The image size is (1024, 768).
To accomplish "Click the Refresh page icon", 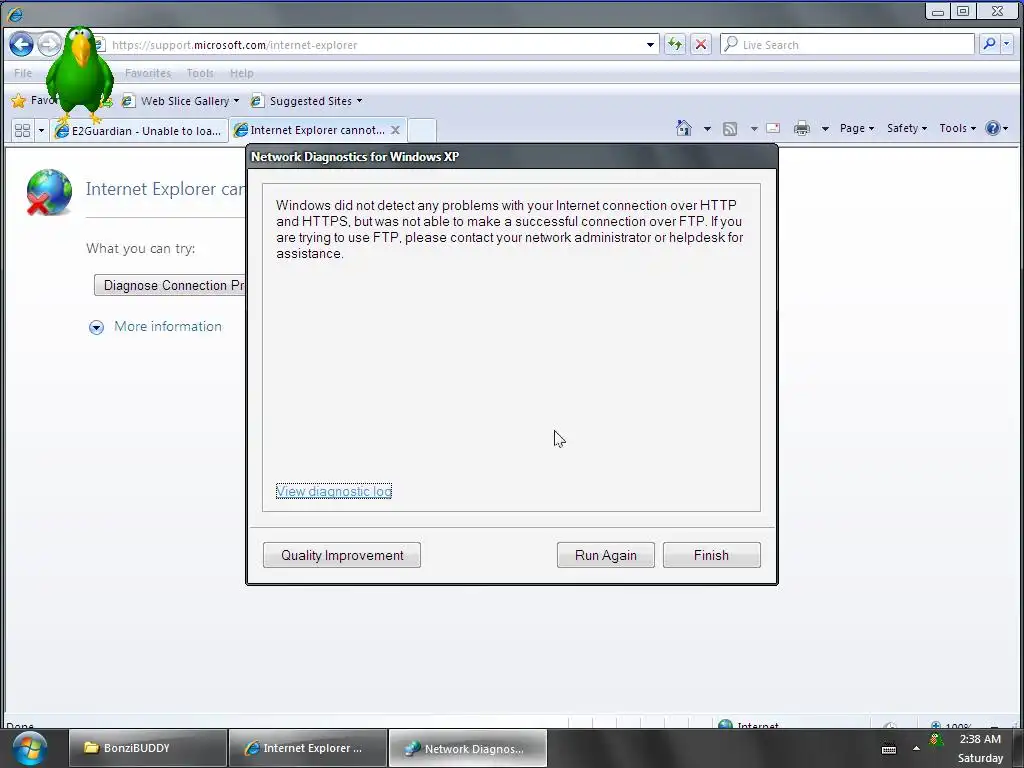I will [675, 44].
